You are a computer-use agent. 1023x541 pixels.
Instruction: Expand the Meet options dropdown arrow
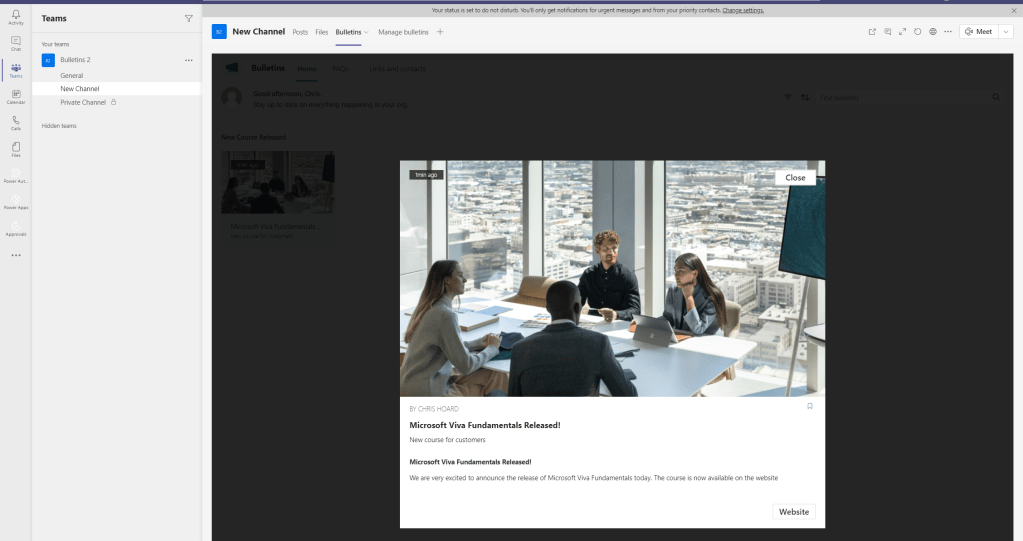tap(1005, 32)
